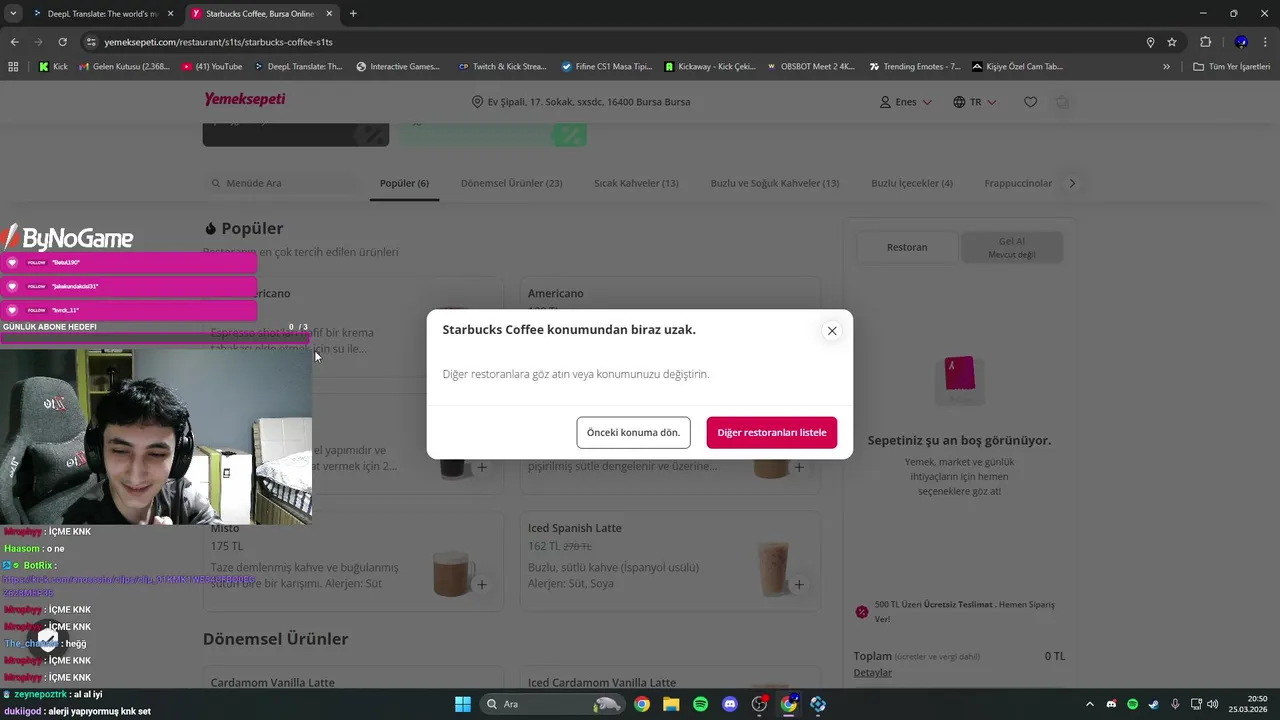
Task: Open the Chrome profile avatar
Action: point(1241,42)
